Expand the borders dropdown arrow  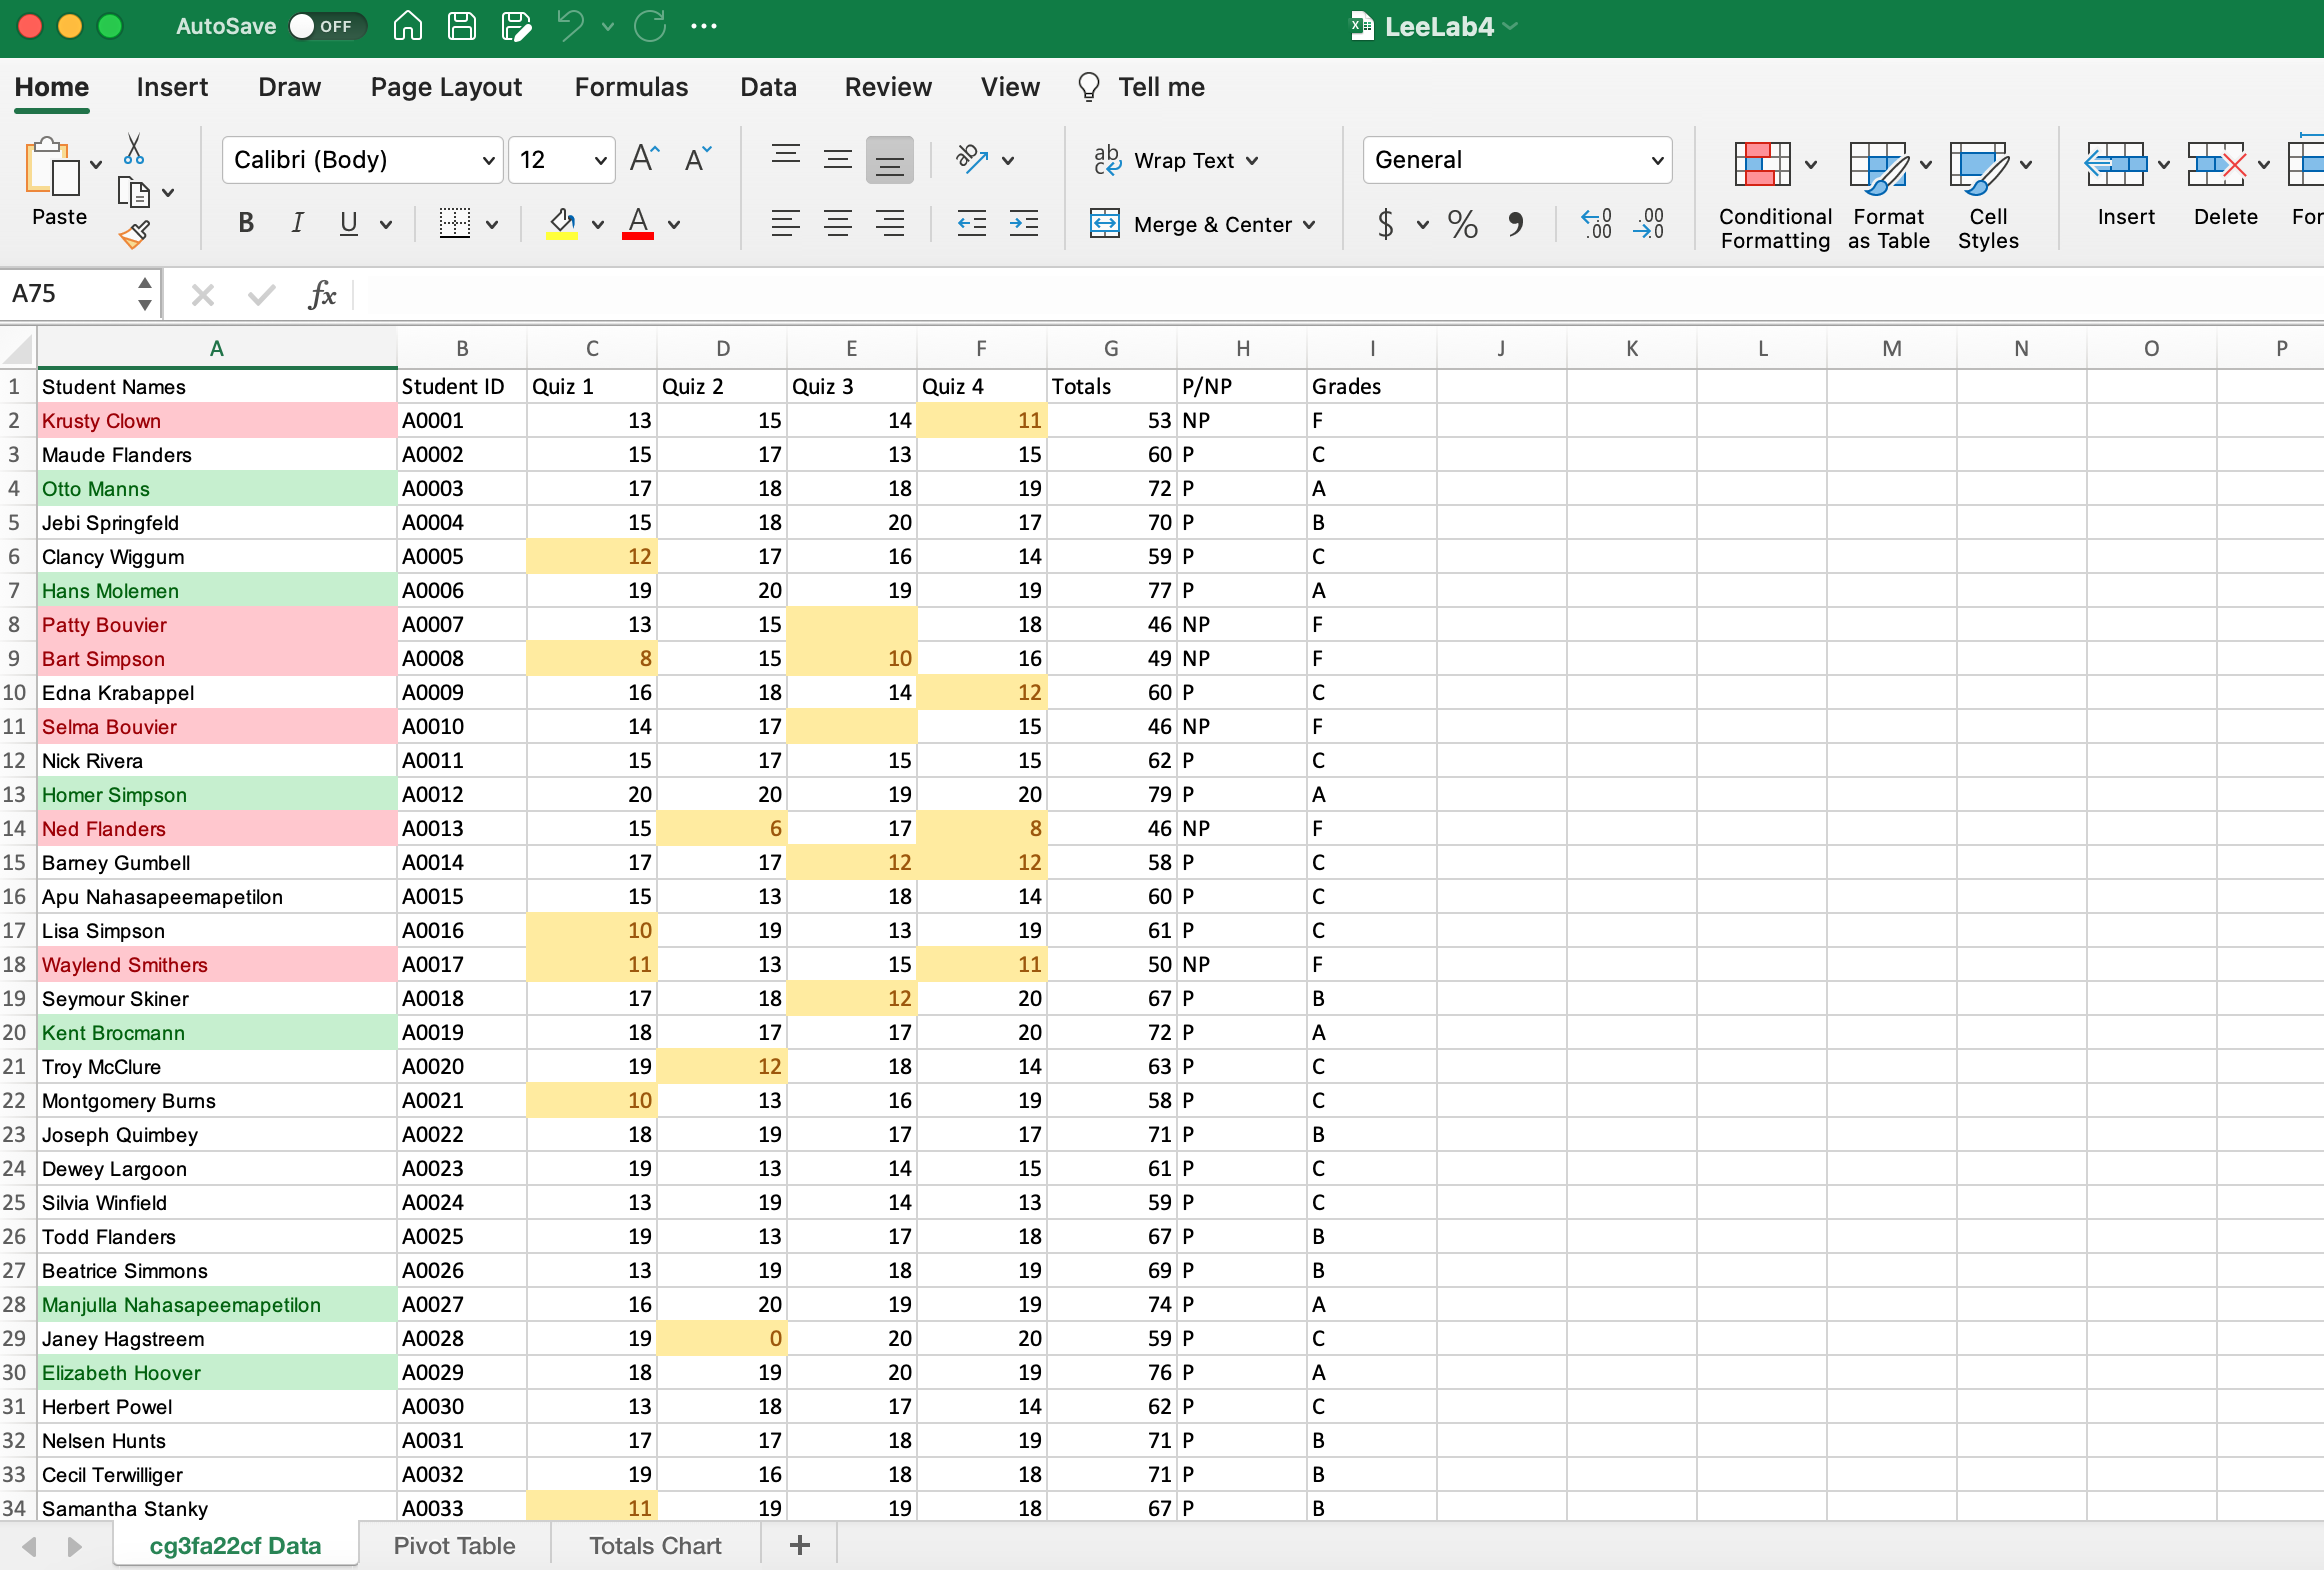(492, 224)
